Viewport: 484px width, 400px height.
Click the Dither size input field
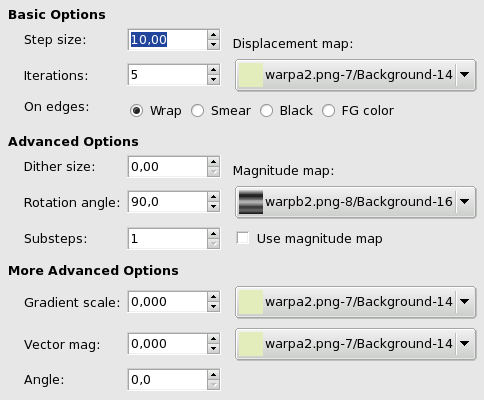[168, 167]
